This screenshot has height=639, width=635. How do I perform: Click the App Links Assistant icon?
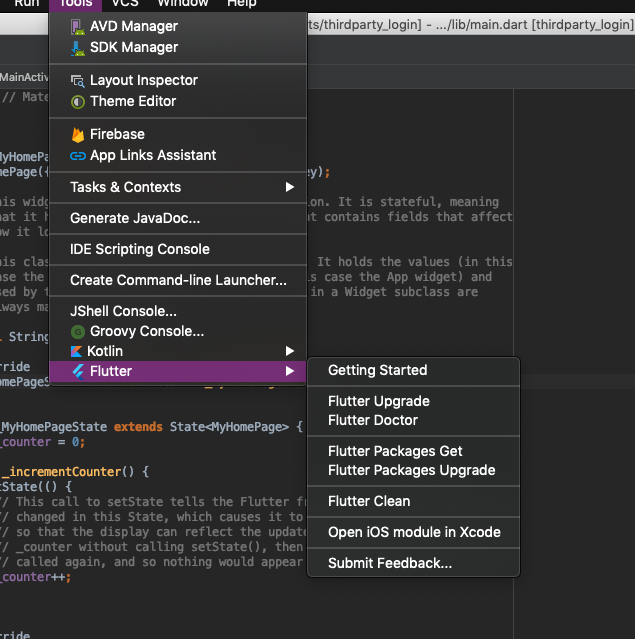click(77, 155)
